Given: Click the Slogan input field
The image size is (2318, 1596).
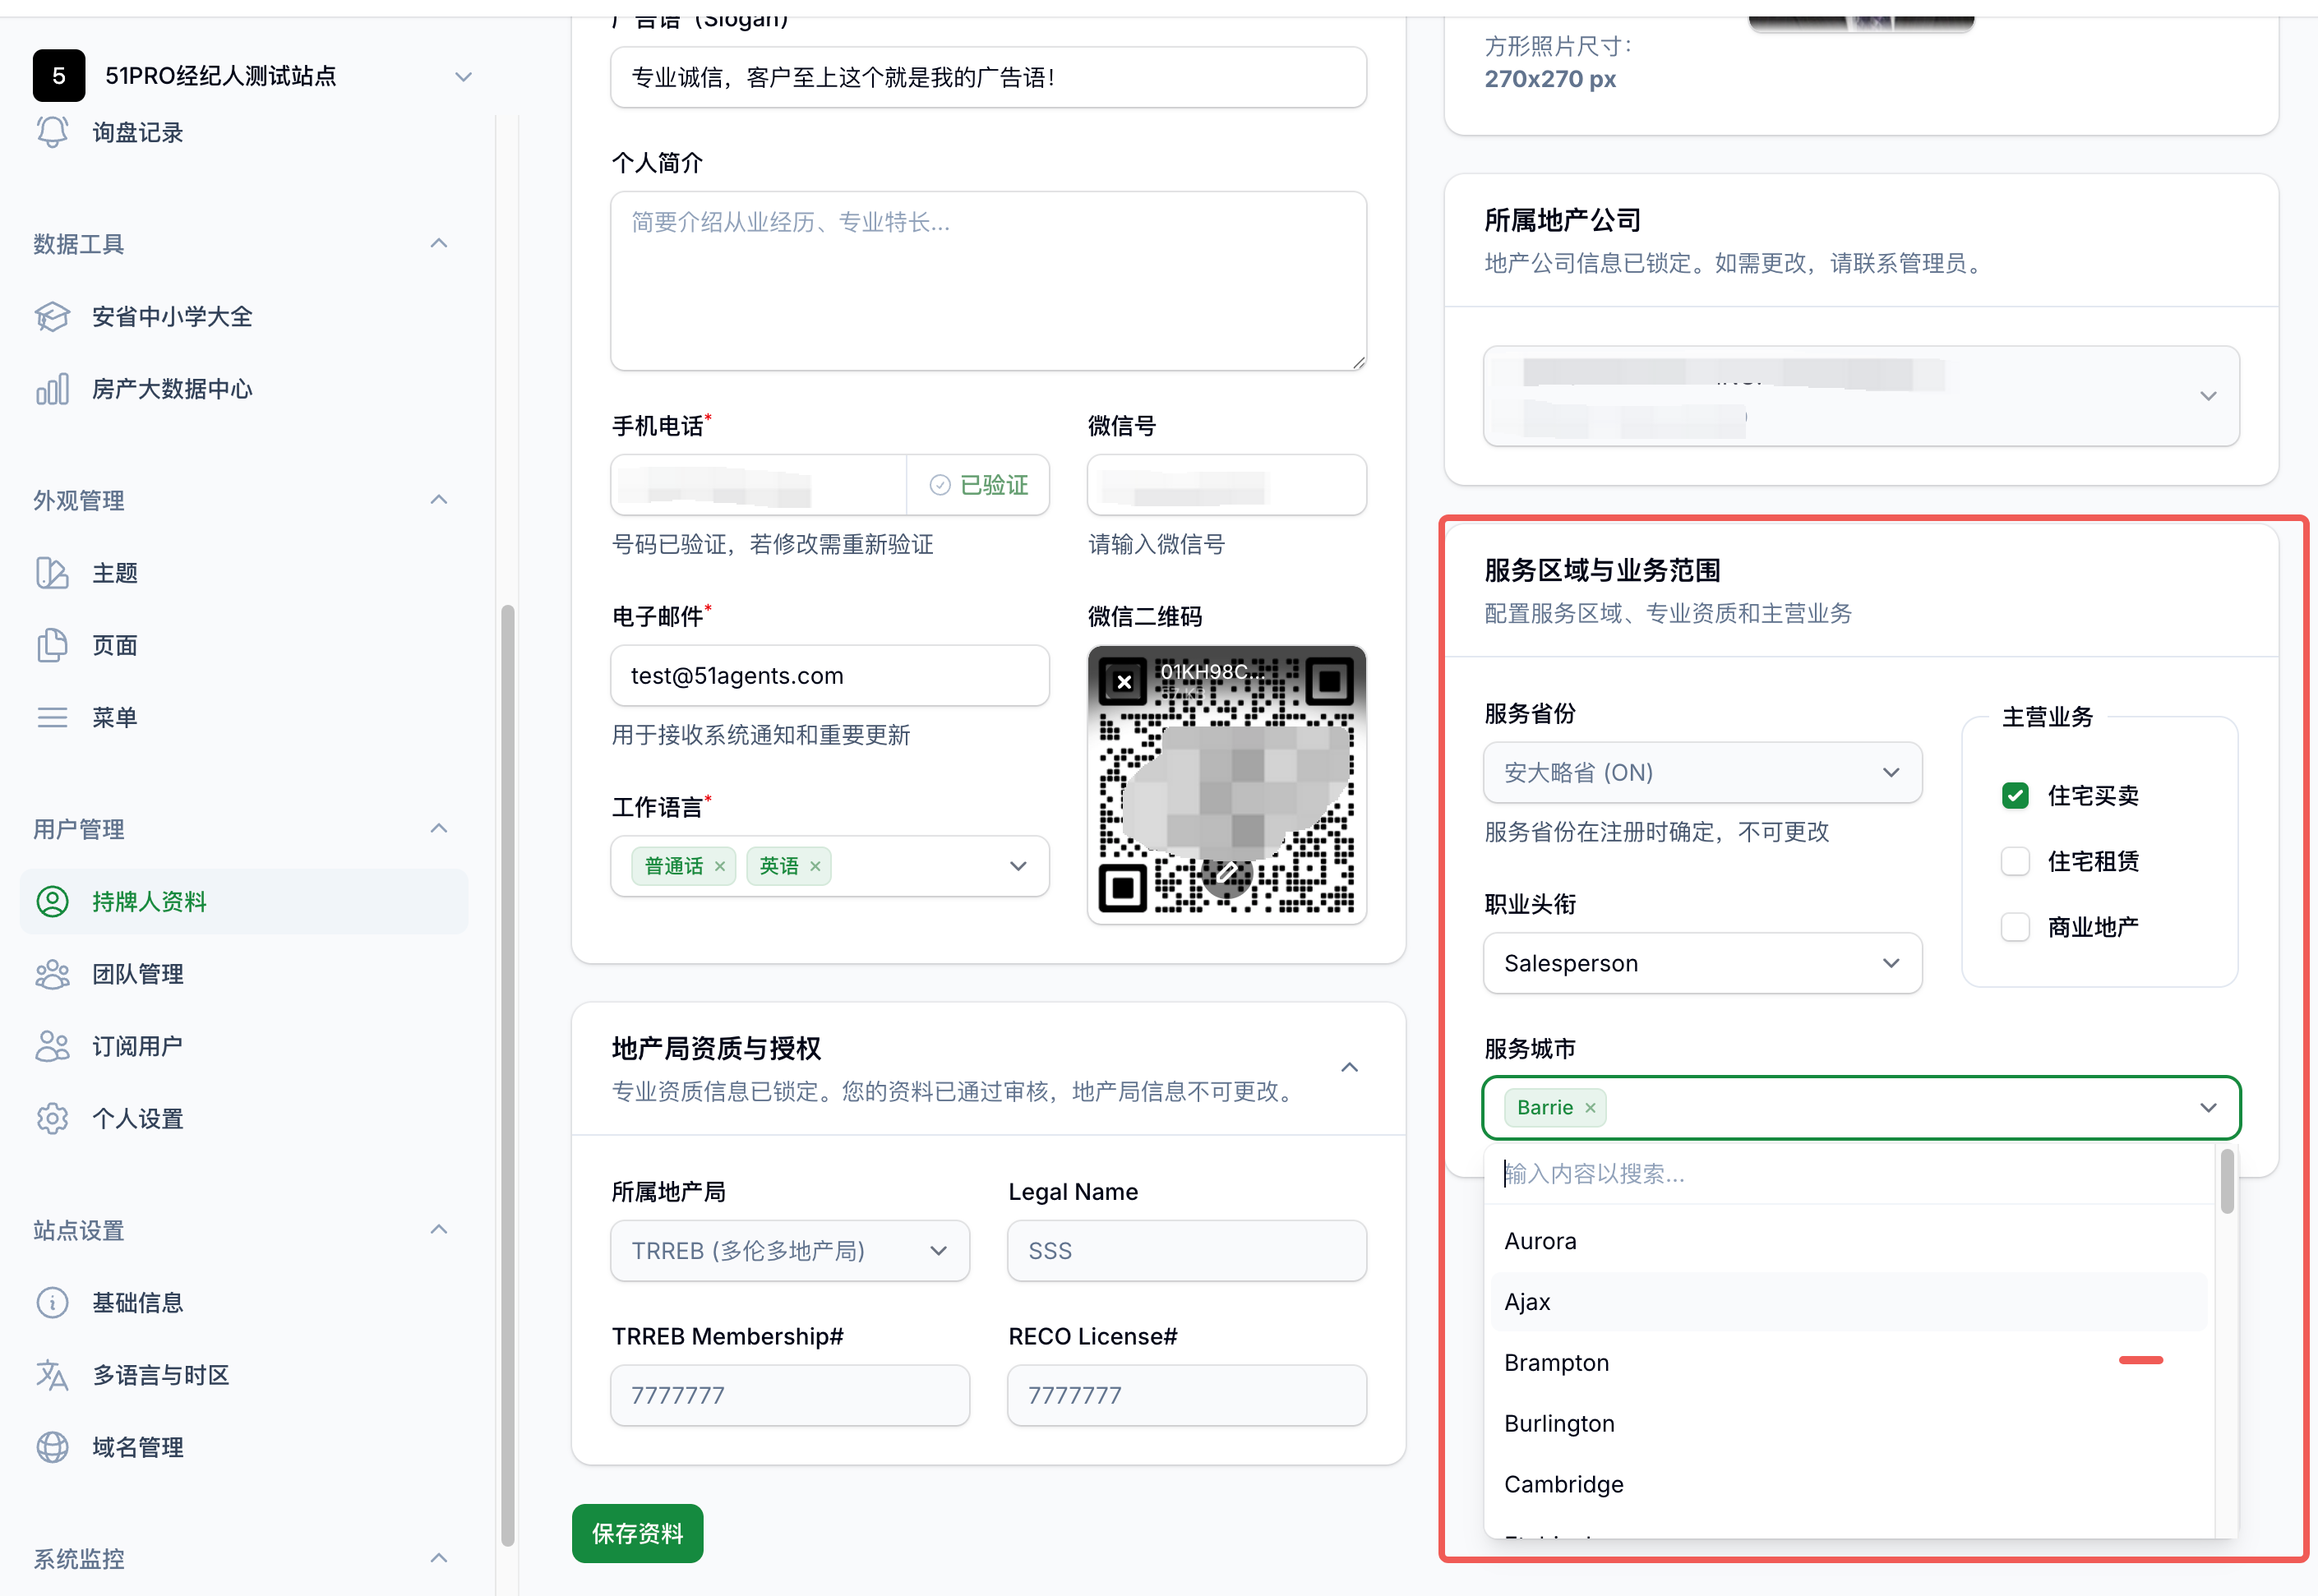Looking at the screenshot, I should (988, 77).
